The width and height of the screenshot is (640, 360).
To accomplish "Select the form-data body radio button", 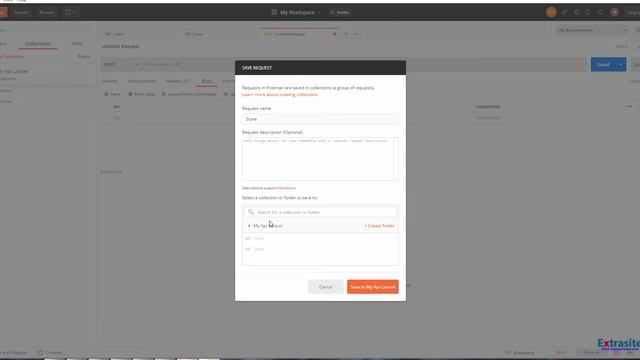I will pos(131,94).
